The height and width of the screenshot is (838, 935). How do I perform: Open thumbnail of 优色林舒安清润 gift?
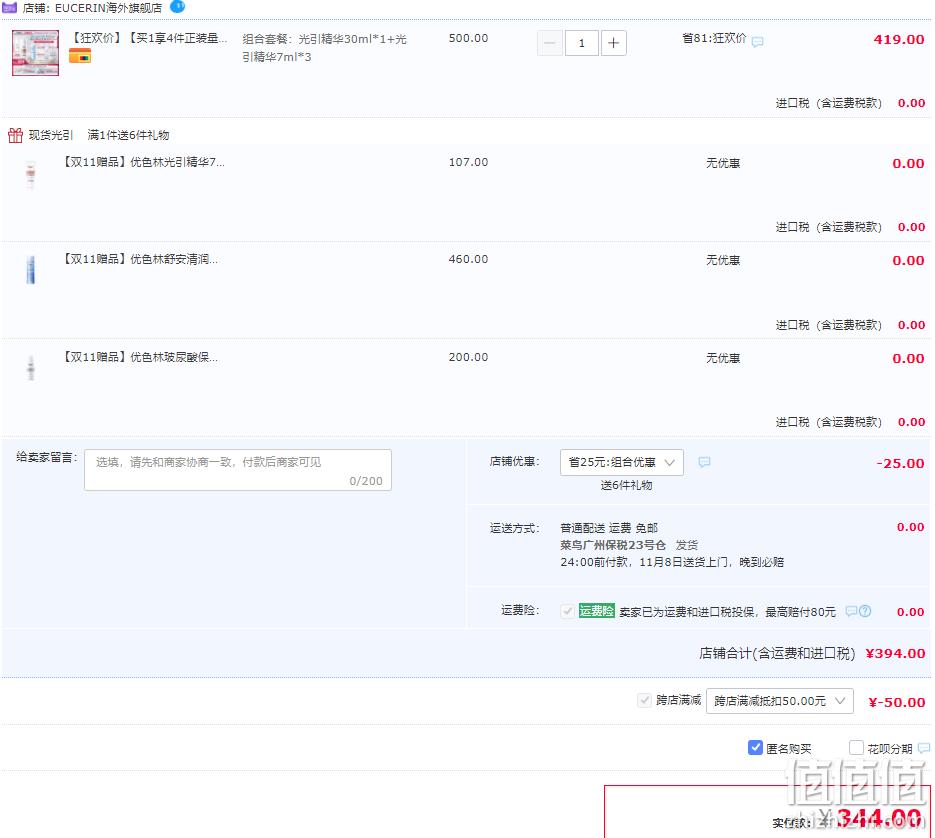[30, 270]
